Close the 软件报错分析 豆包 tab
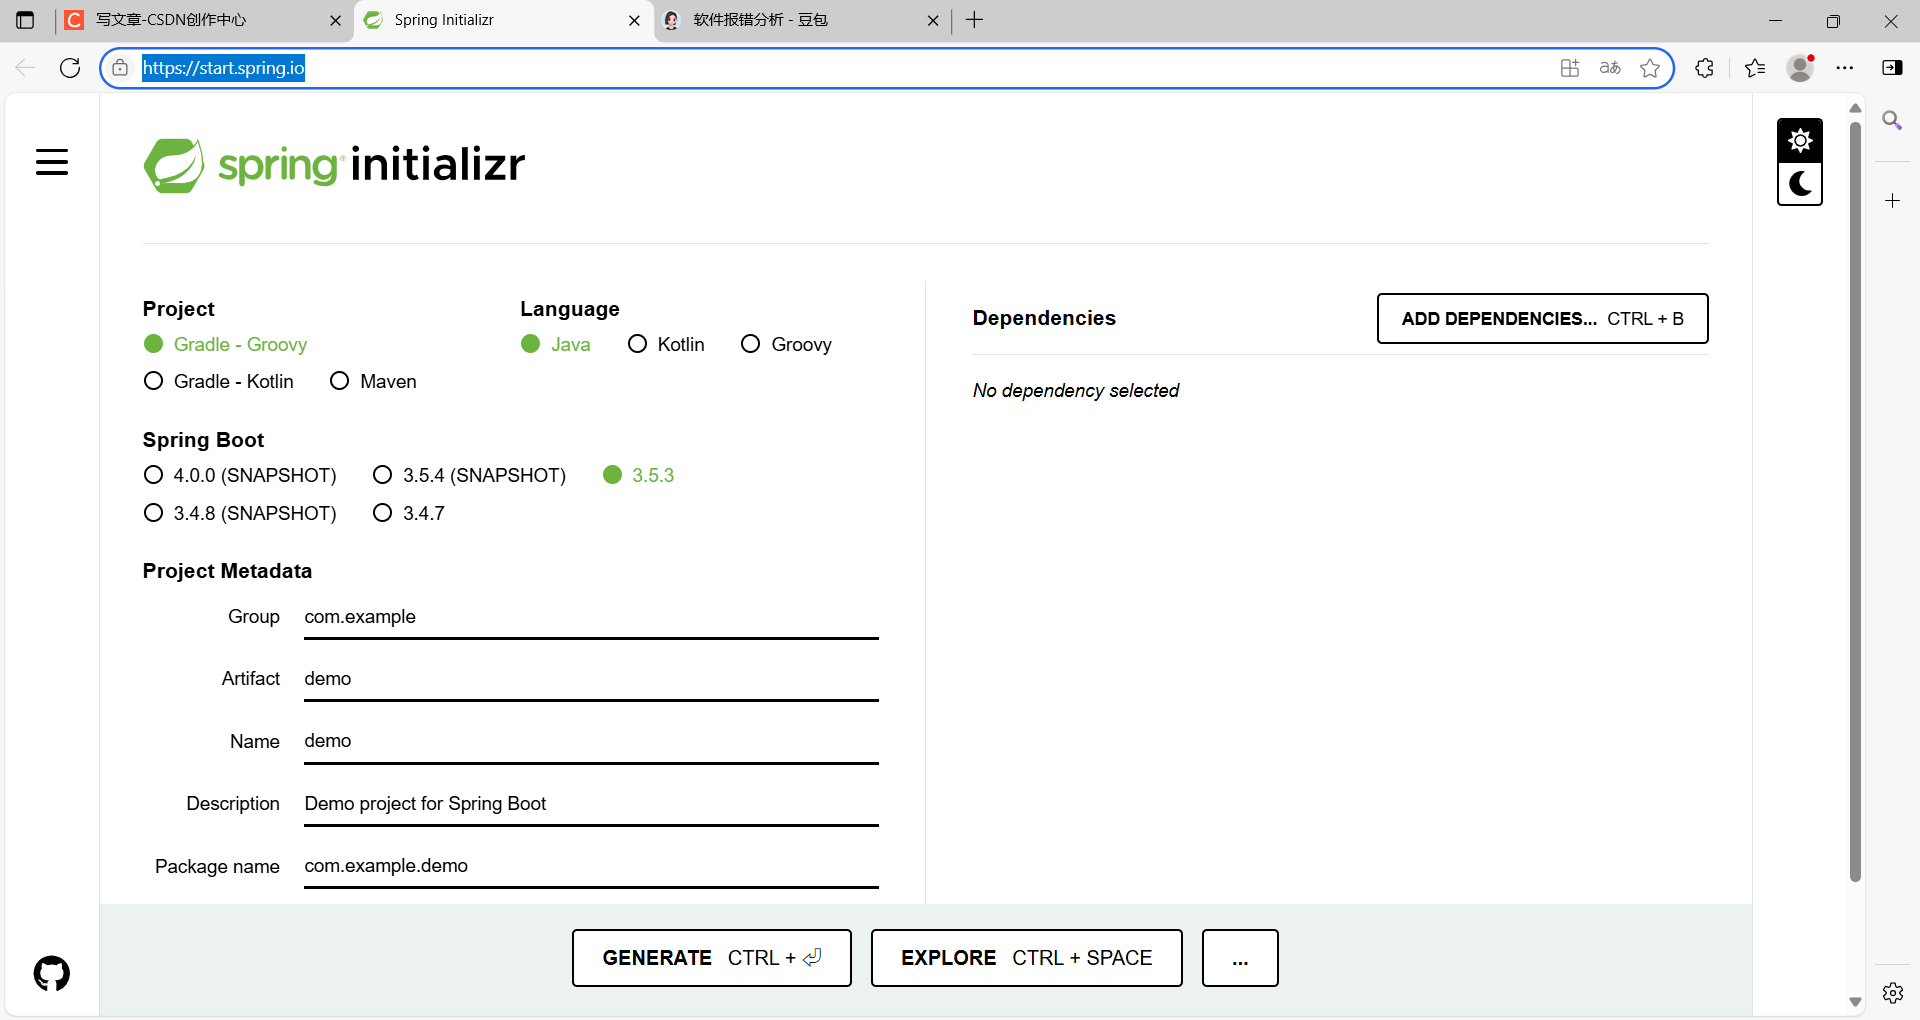Screen dimensions: 1920x1020 click(933, 20)
